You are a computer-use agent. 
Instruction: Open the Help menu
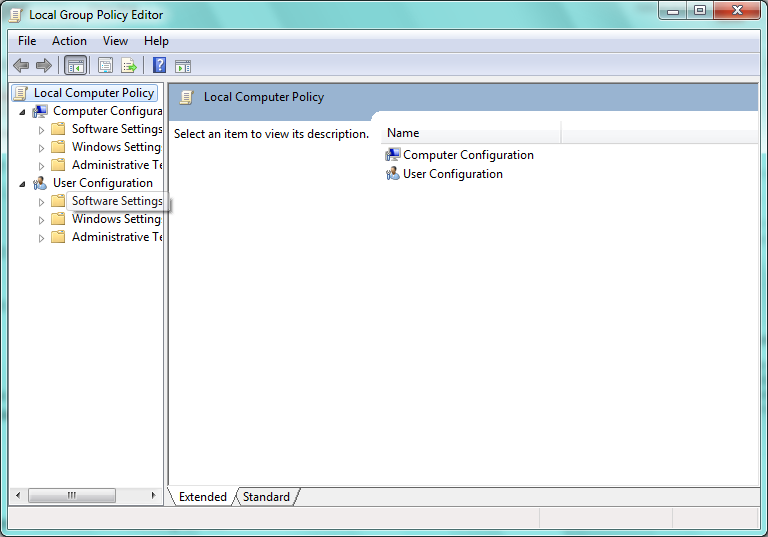click(x=156, y=41)
